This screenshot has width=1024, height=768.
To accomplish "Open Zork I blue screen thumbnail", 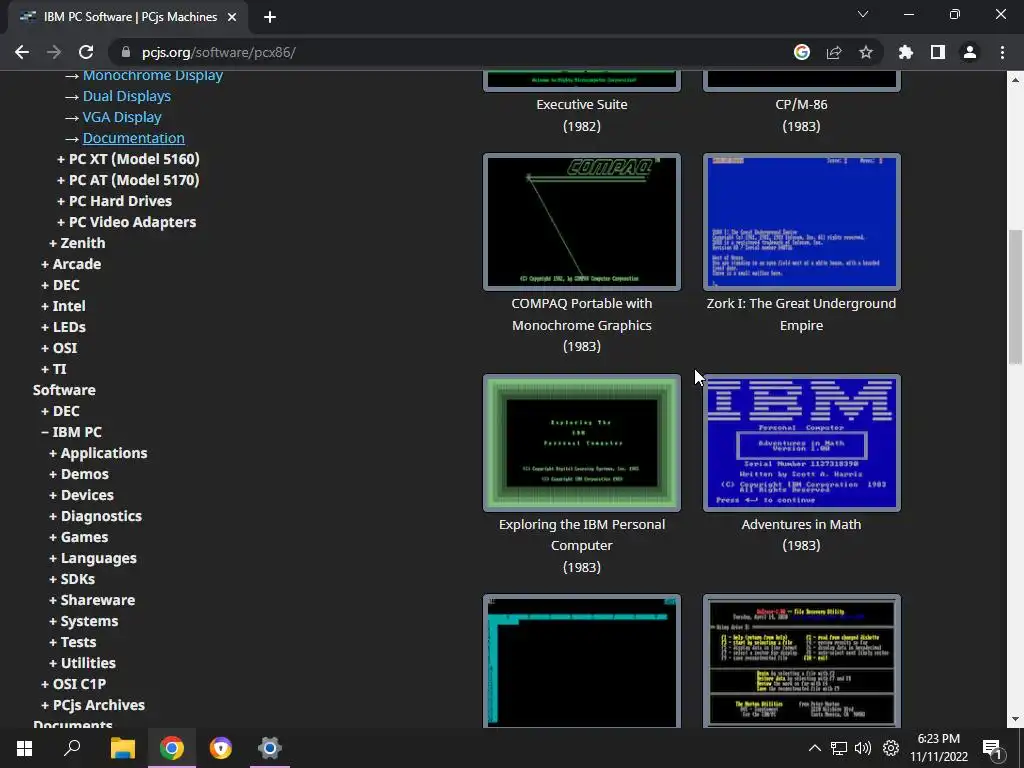I will click(801, 222).
